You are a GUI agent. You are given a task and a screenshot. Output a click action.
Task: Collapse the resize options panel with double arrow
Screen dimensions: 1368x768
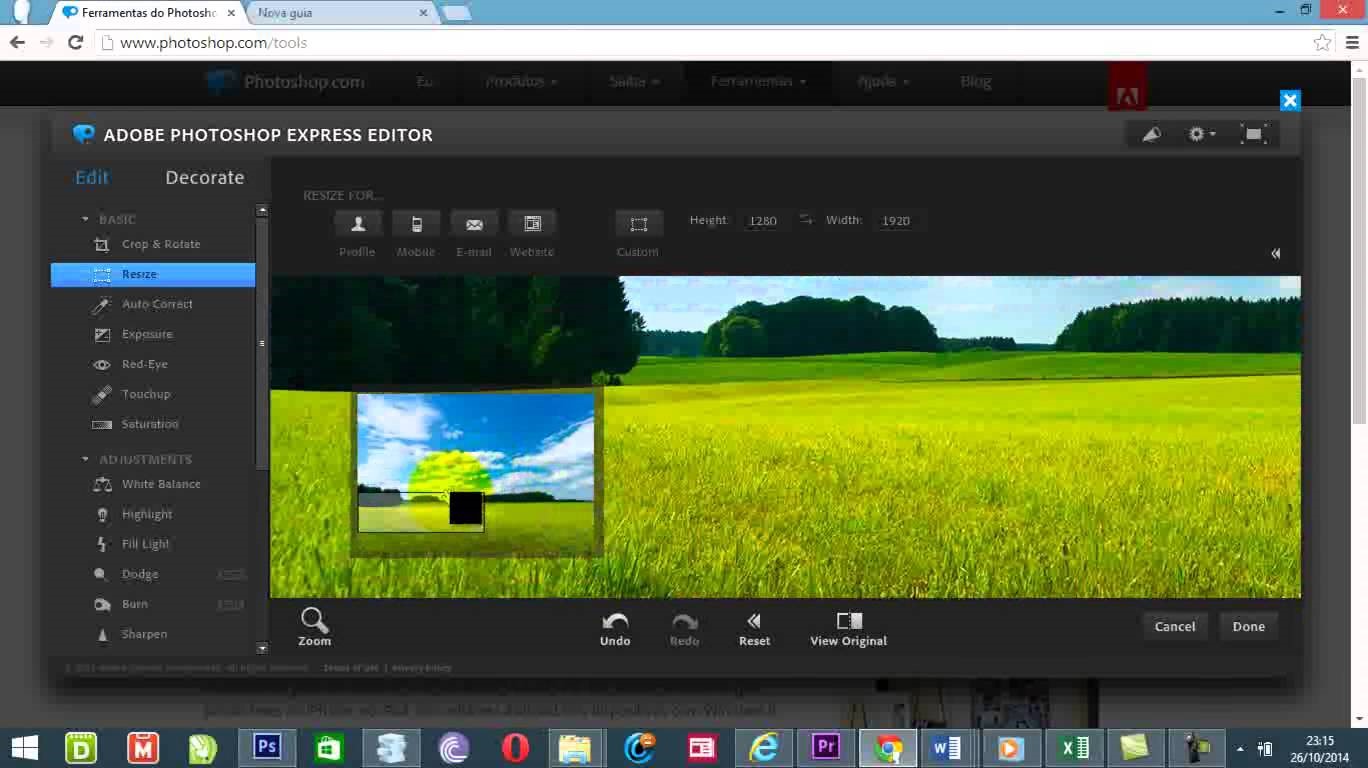[x=1276, y=253]
